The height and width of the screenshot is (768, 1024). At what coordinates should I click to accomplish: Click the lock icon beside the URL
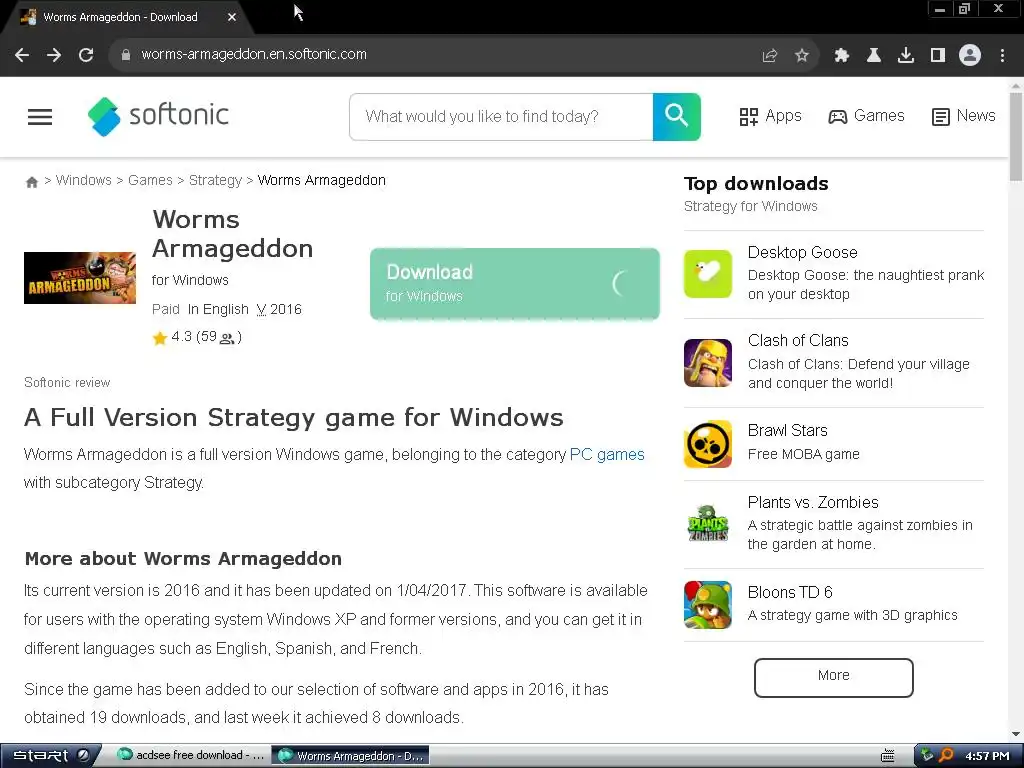click(126, 55)
